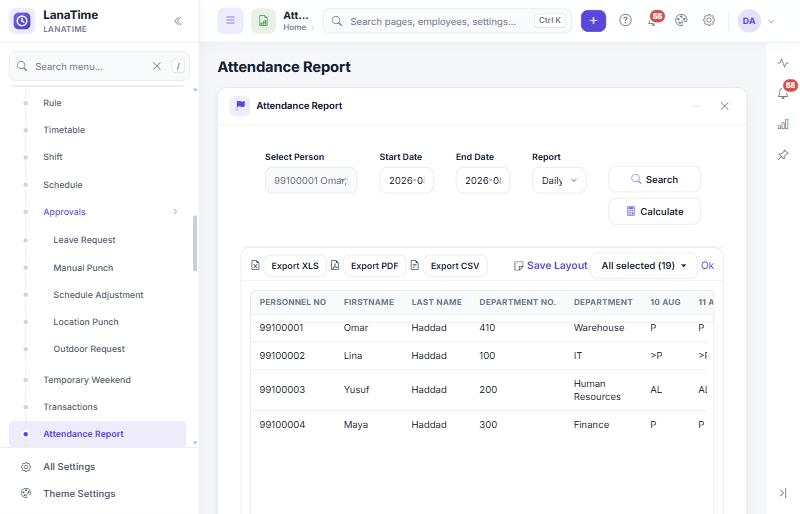Click the Calculate button

pyautogui.click(x=654, y=211)
